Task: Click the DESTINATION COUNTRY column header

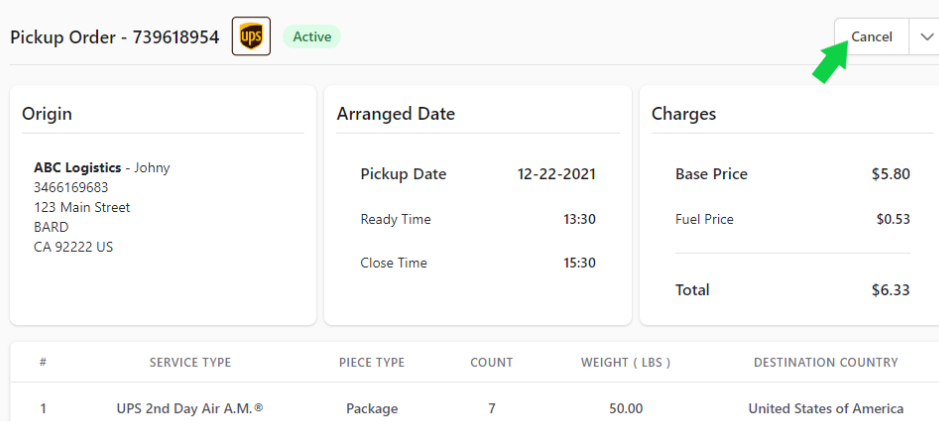Action: (826, 362)
